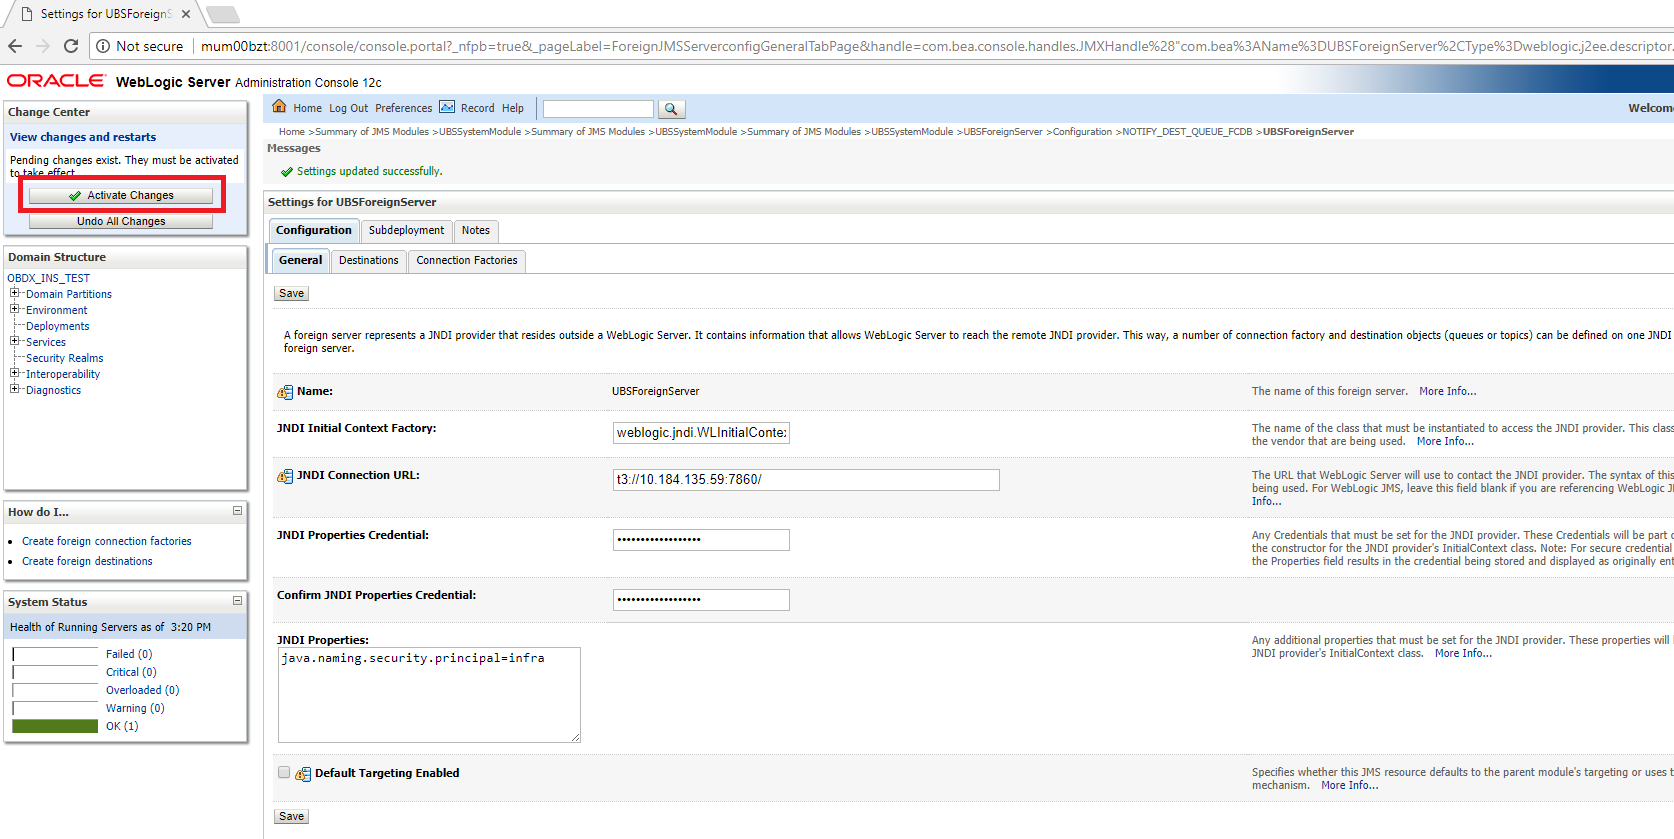Click the Oracle logo
Screen dimensions: 1674x839
pos(56,81)
